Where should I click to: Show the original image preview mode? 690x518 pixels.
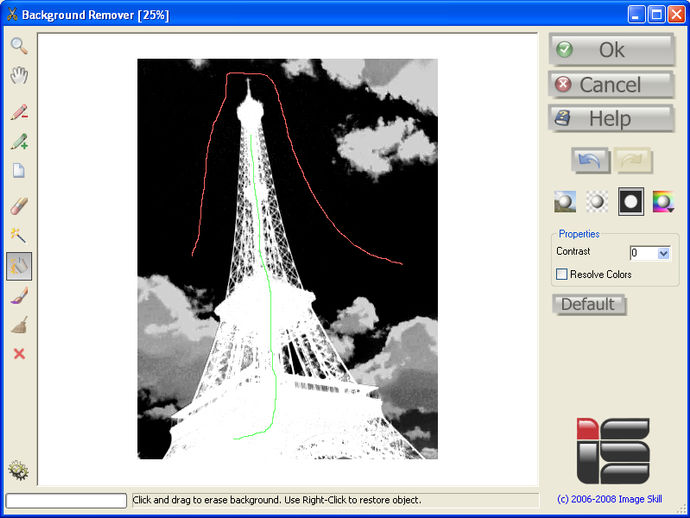[565, 202]
